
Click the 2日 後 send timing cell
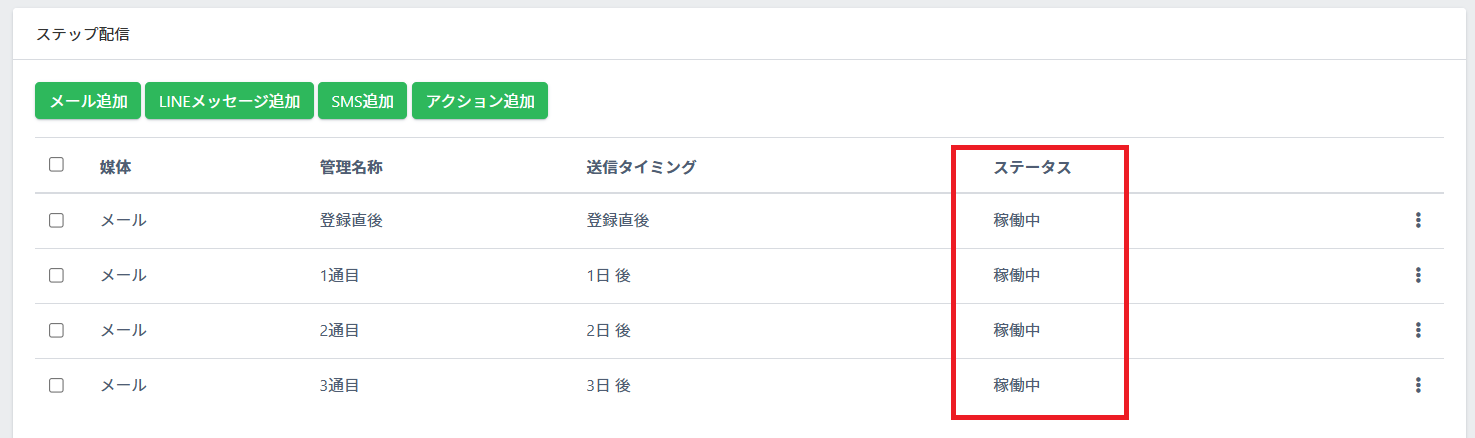[608, 330]
